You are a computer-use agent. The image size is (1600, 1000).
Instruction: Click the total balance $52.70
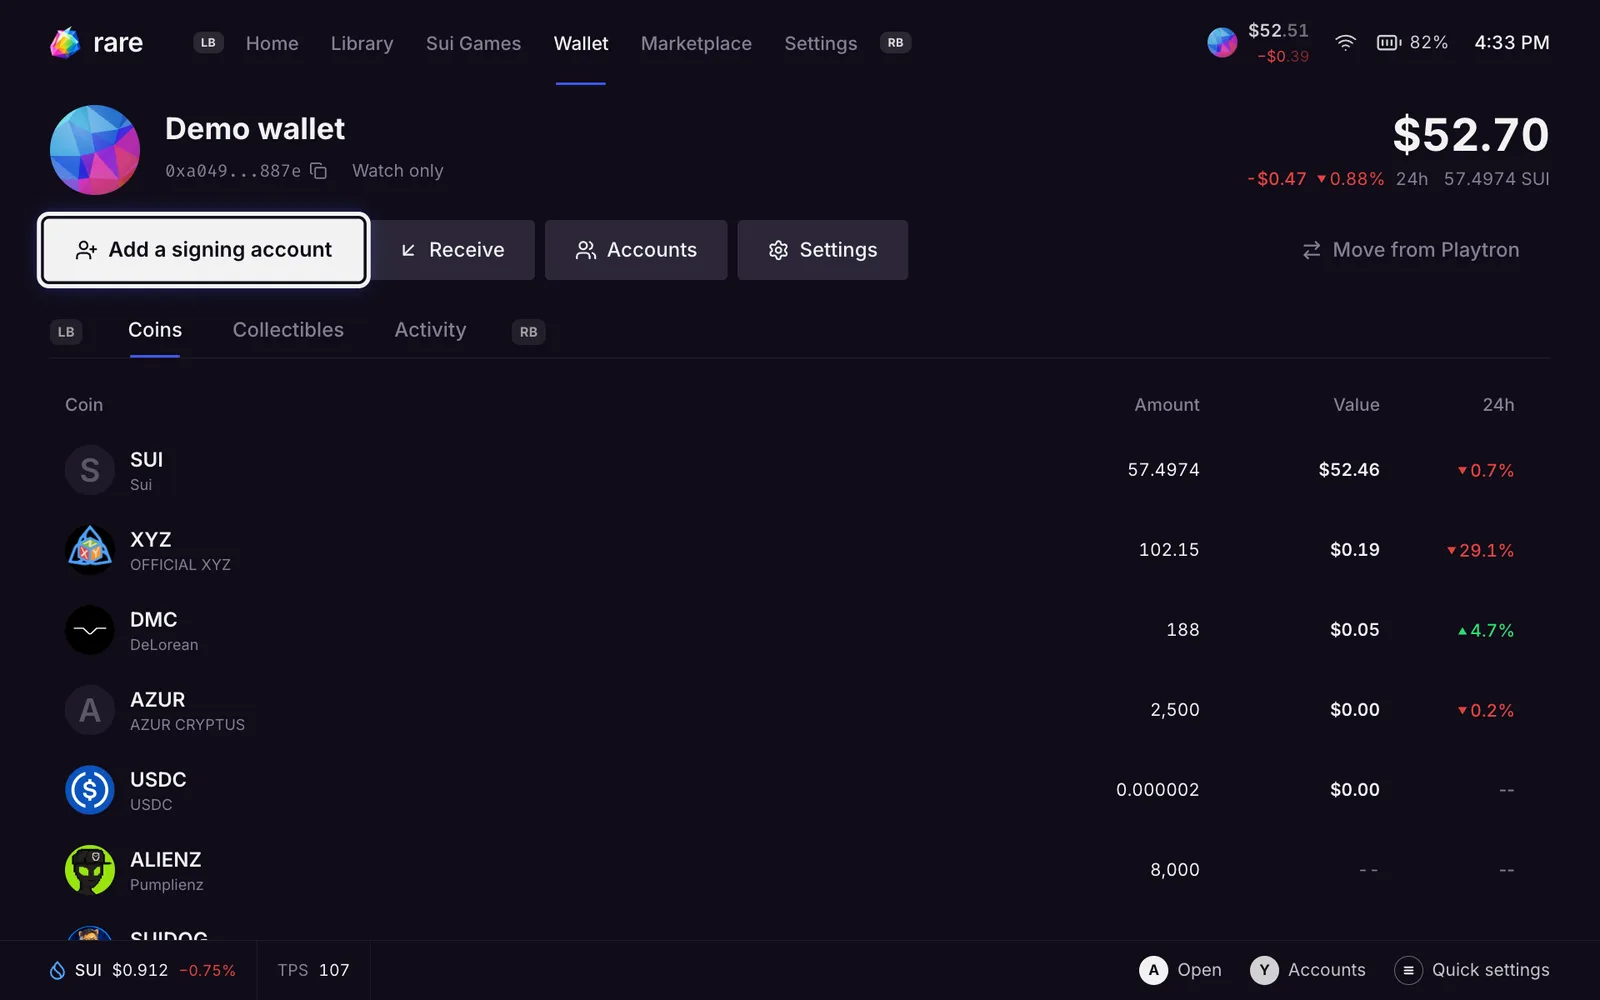pos(1471,134)
